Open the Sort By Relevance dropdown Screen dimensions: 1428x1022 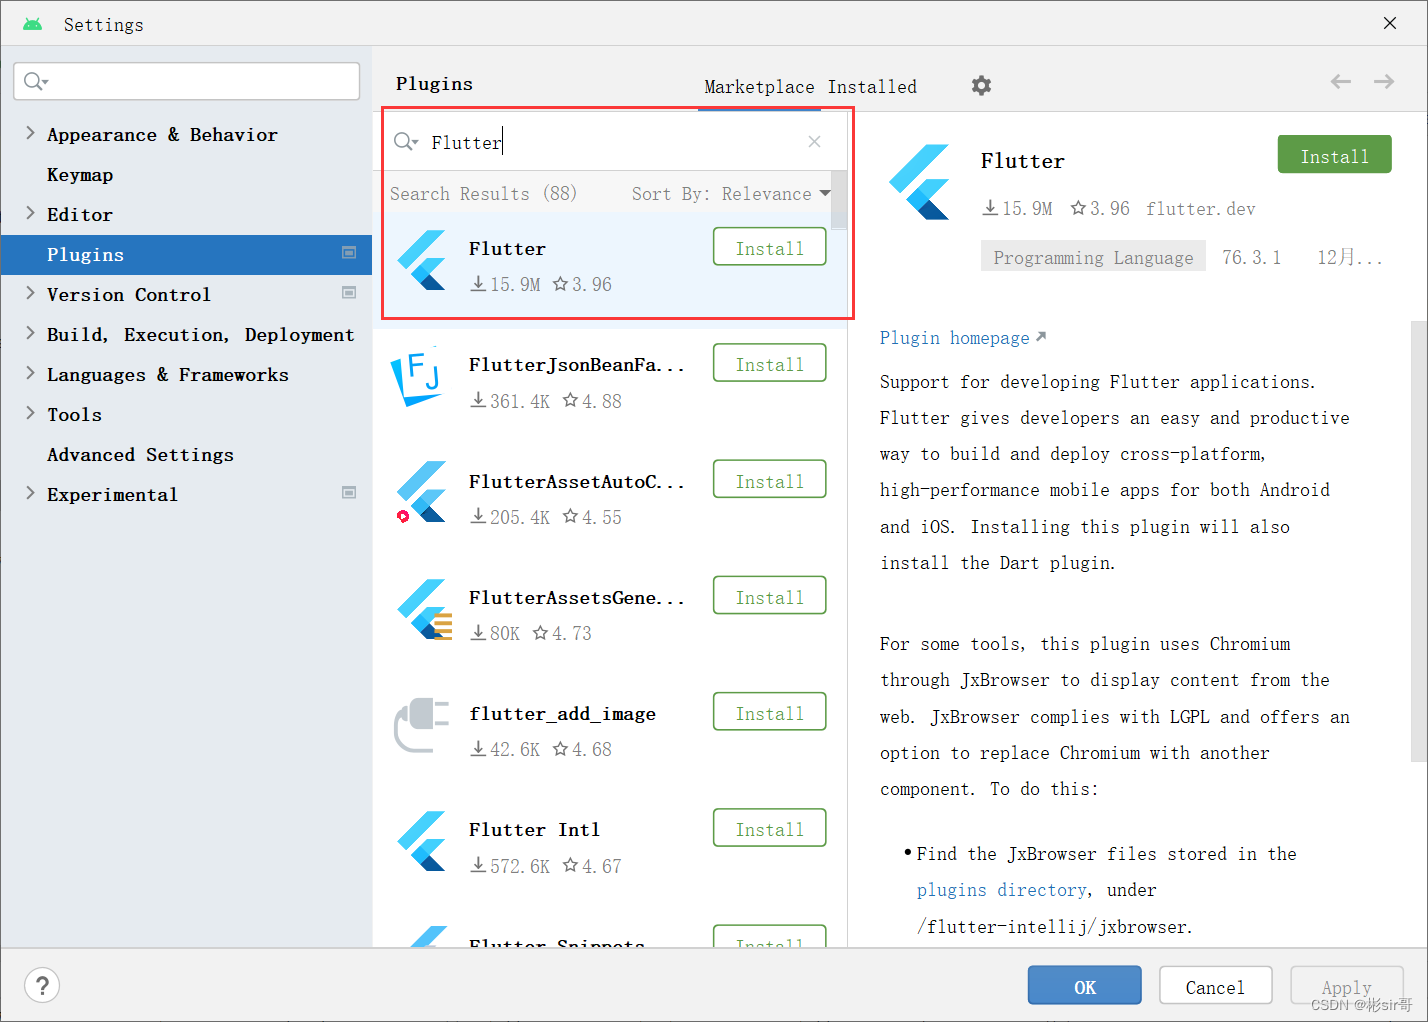[x=731, y=194]
